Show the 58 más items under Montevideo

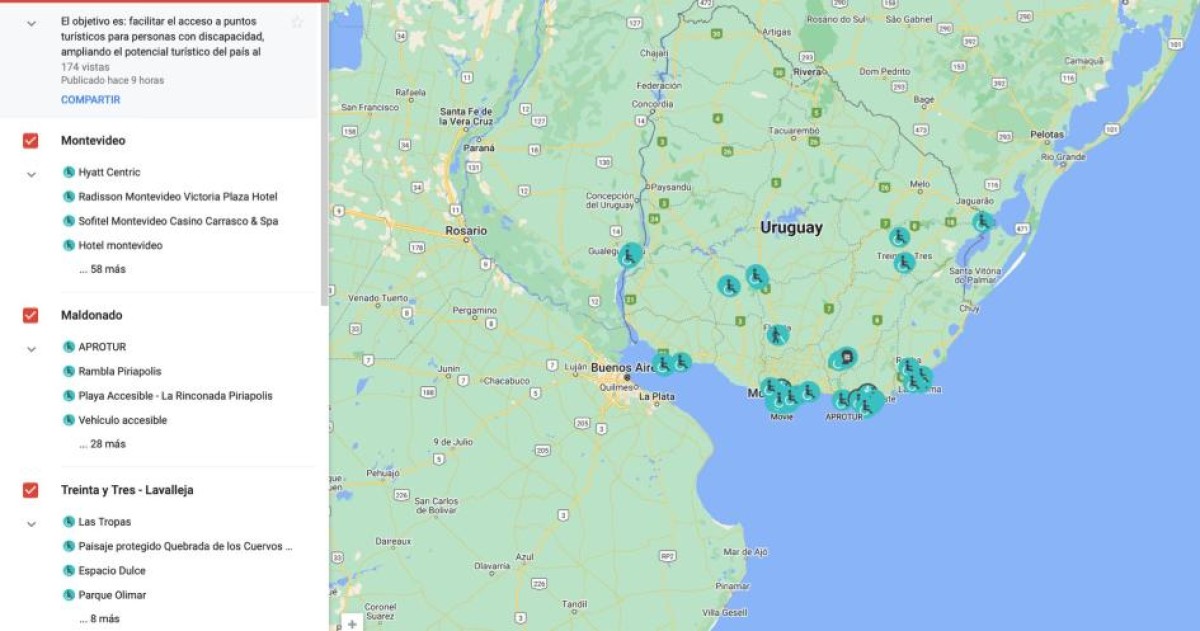[x=102, y=270]
